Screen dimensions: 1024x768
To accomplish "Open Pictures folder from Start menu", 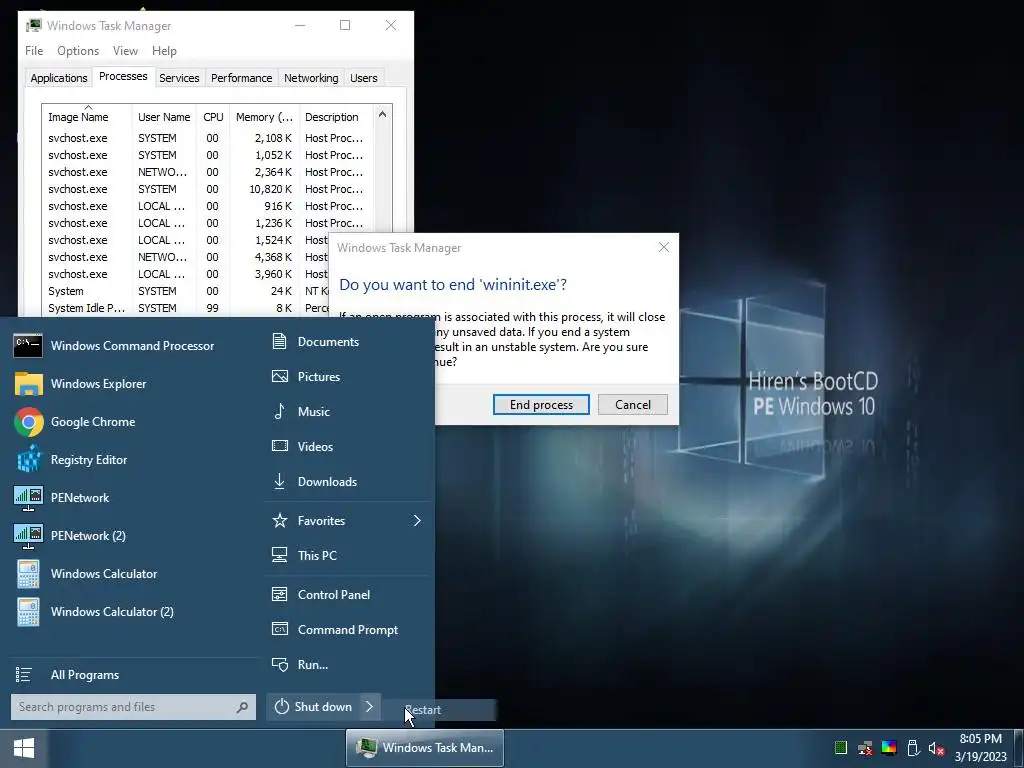I will pyautogui.click(x=348, y=377).
